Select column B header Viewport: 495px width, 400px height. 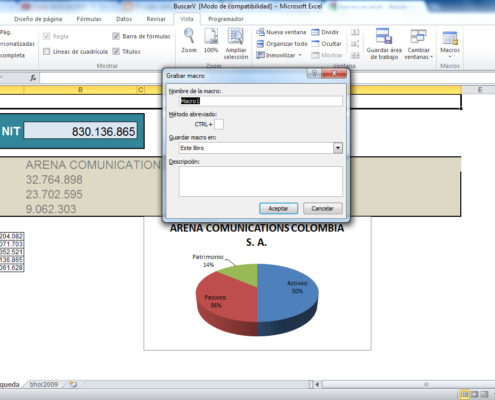pos(80,90)
